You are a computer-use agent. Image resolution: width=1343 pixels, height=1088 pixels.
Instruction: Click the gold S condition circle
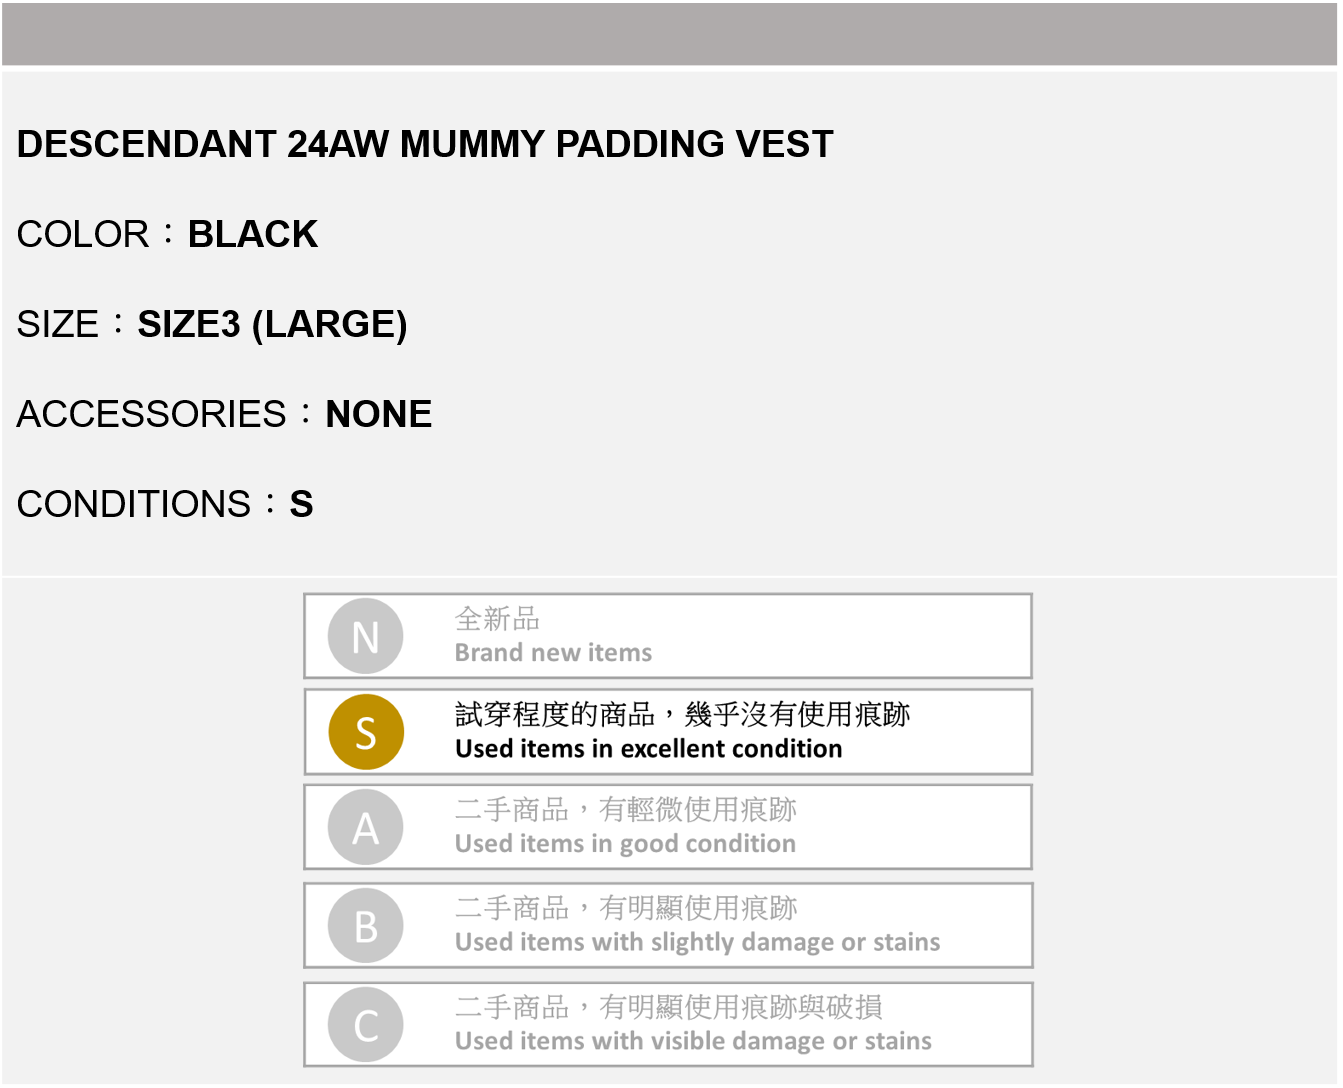(366, 732)
